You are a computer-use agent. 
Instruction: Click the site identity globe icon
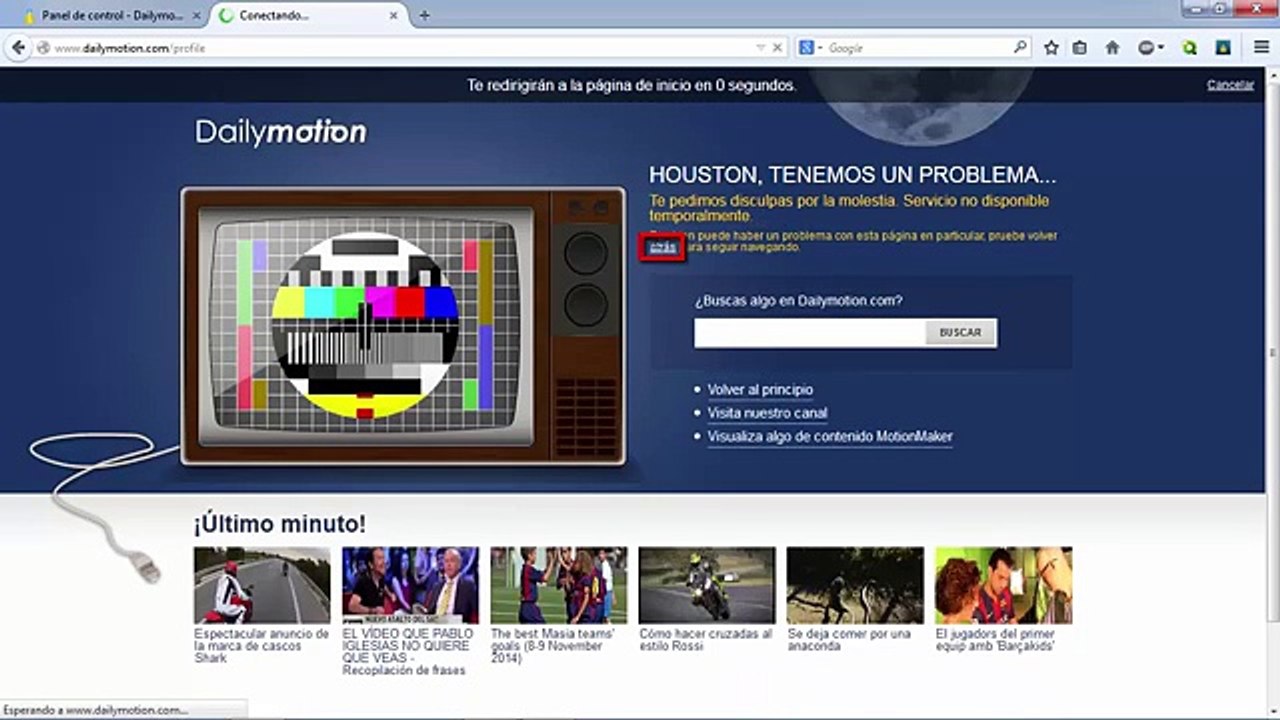(x=43, y=47)
